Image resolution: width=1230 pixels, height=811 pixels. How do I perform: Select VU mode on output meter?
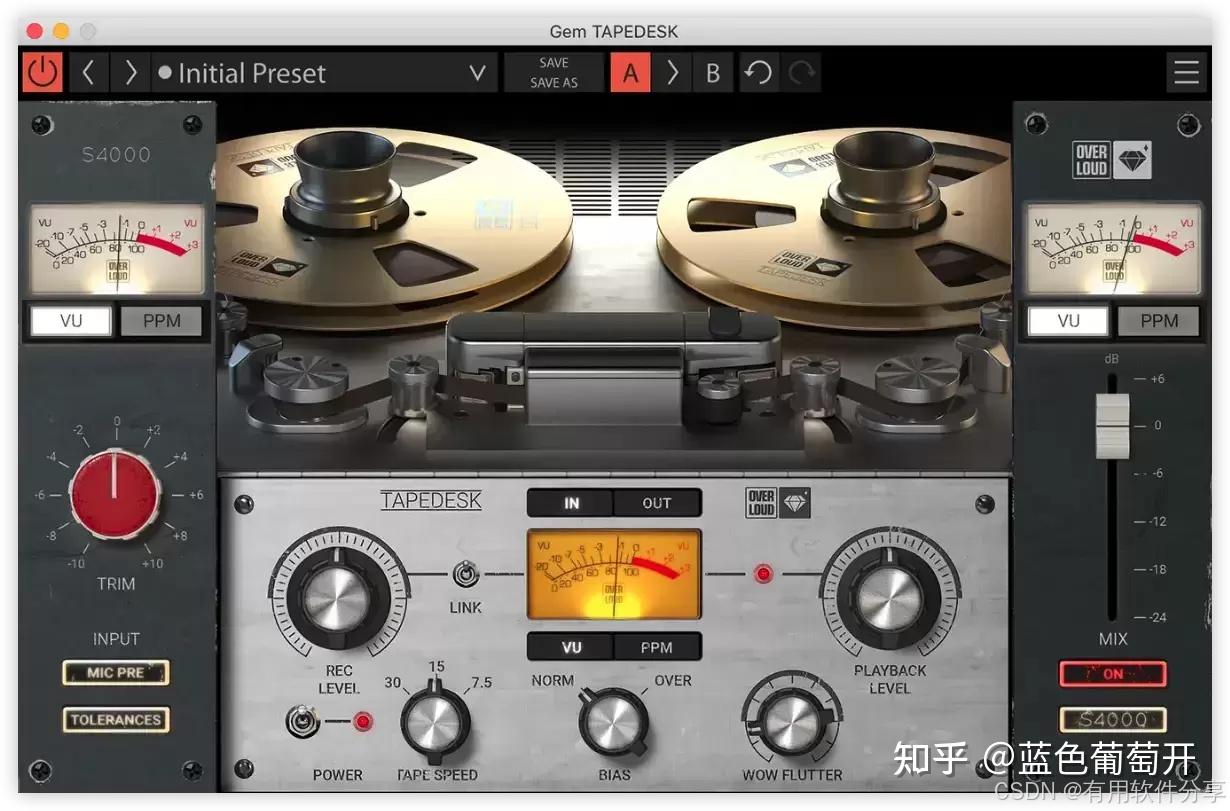pos(1069,321)
